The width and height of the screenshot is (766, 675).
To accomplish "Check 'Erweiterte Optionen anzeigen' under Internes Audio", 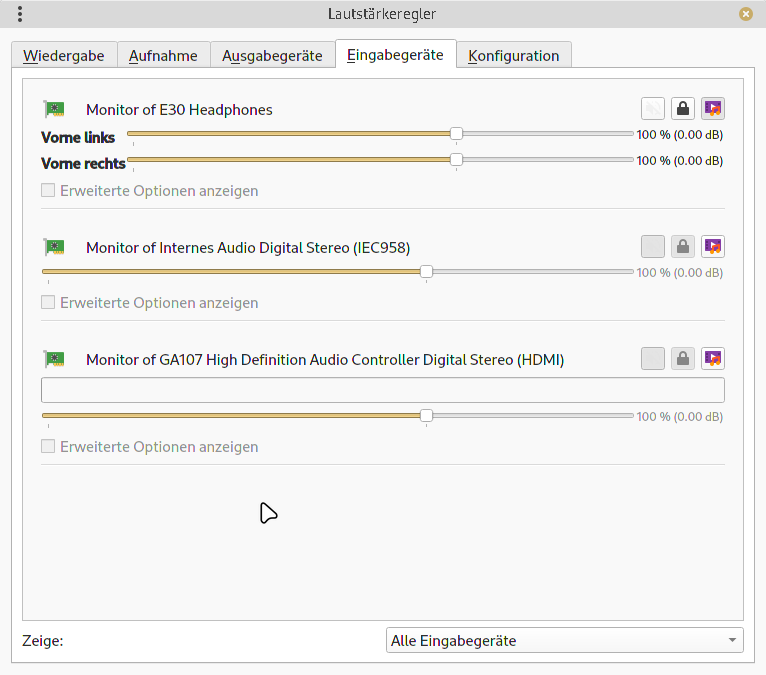I will coord(48,302).
